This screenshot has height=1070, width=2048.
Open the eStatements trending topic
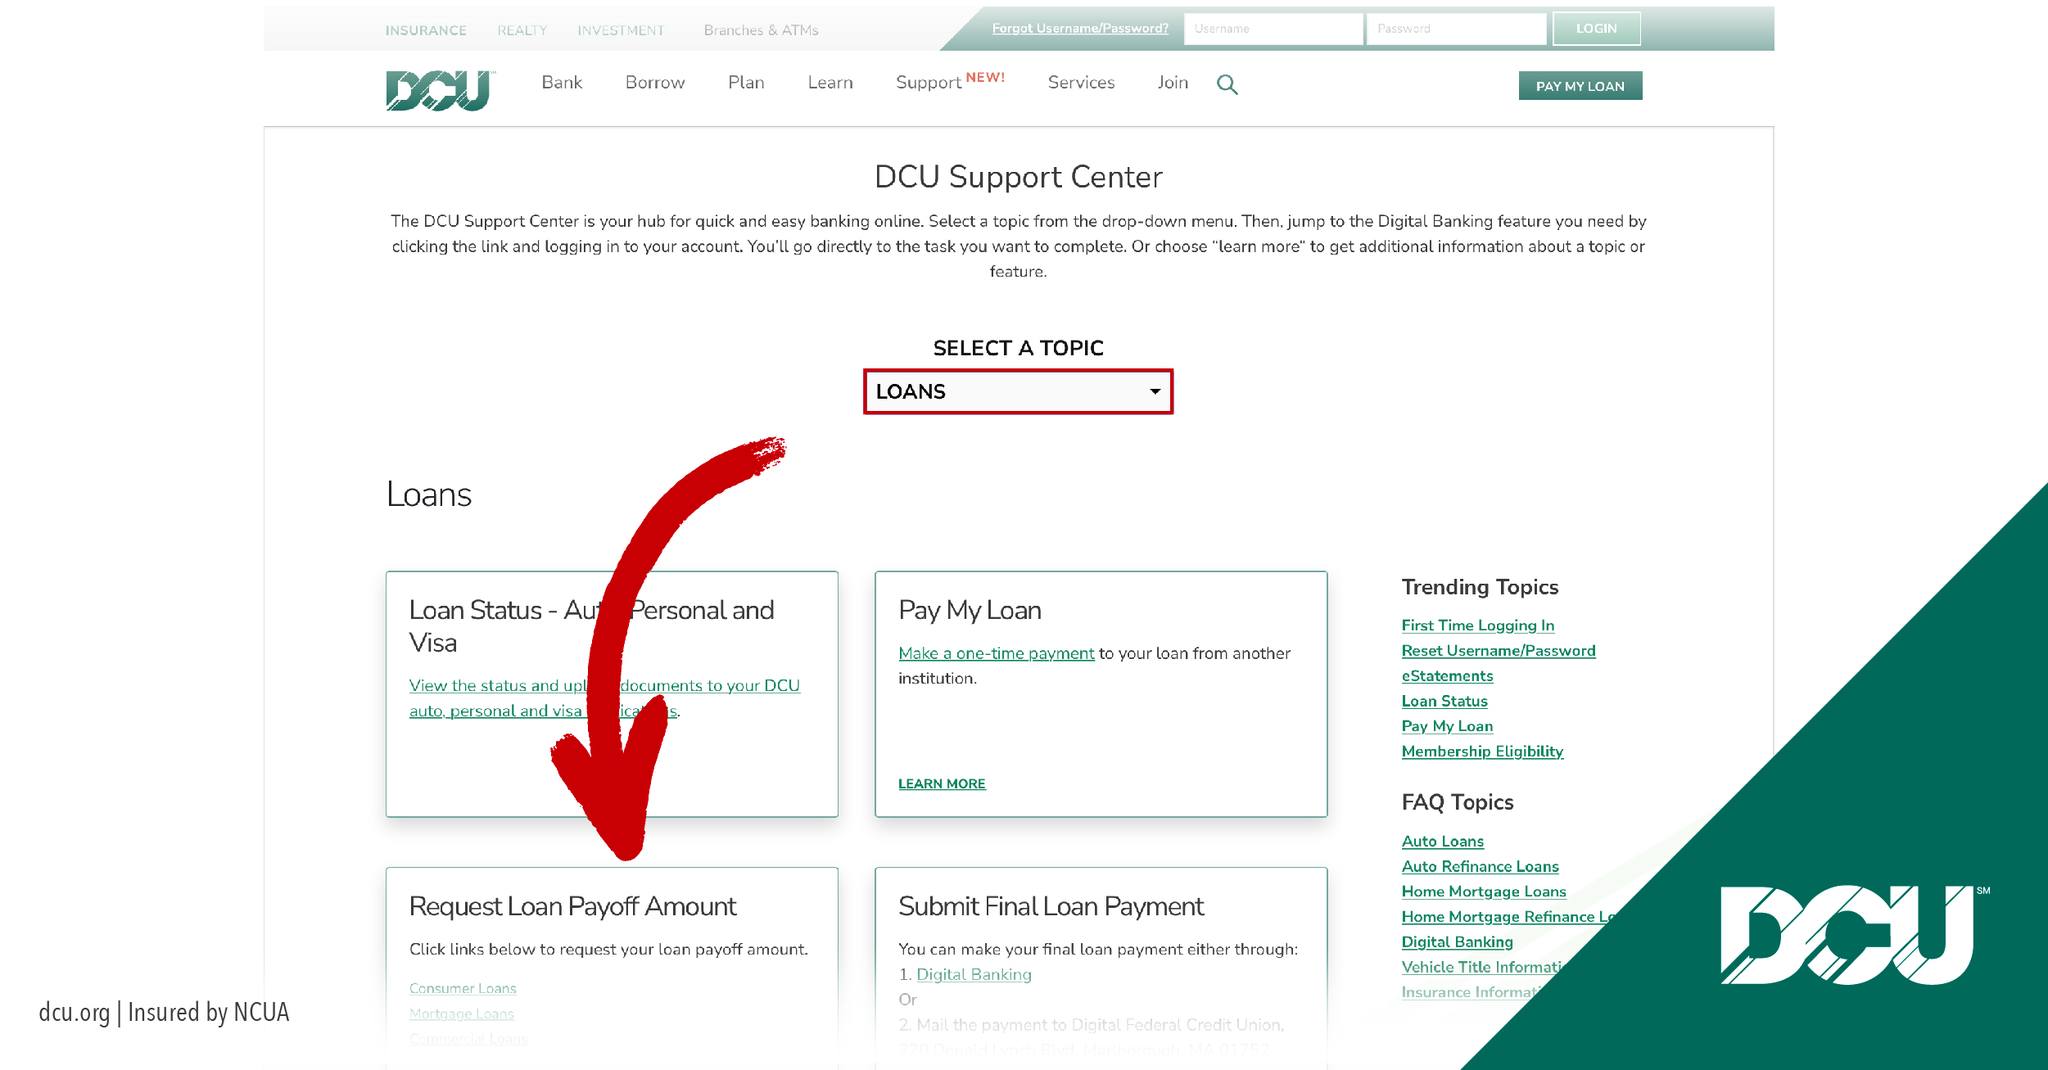tap(1447, 676)
